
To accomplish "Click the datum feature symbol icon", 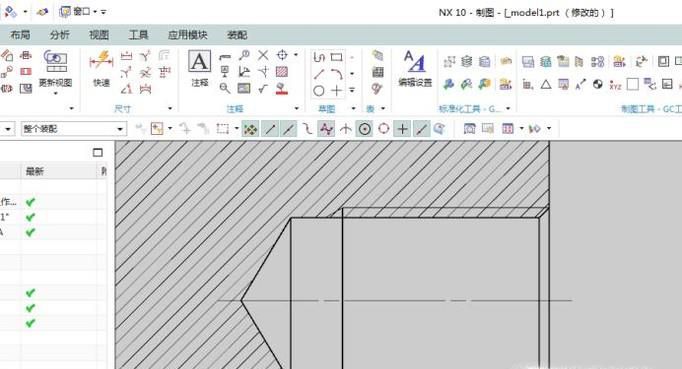I will tap(225, 72).
